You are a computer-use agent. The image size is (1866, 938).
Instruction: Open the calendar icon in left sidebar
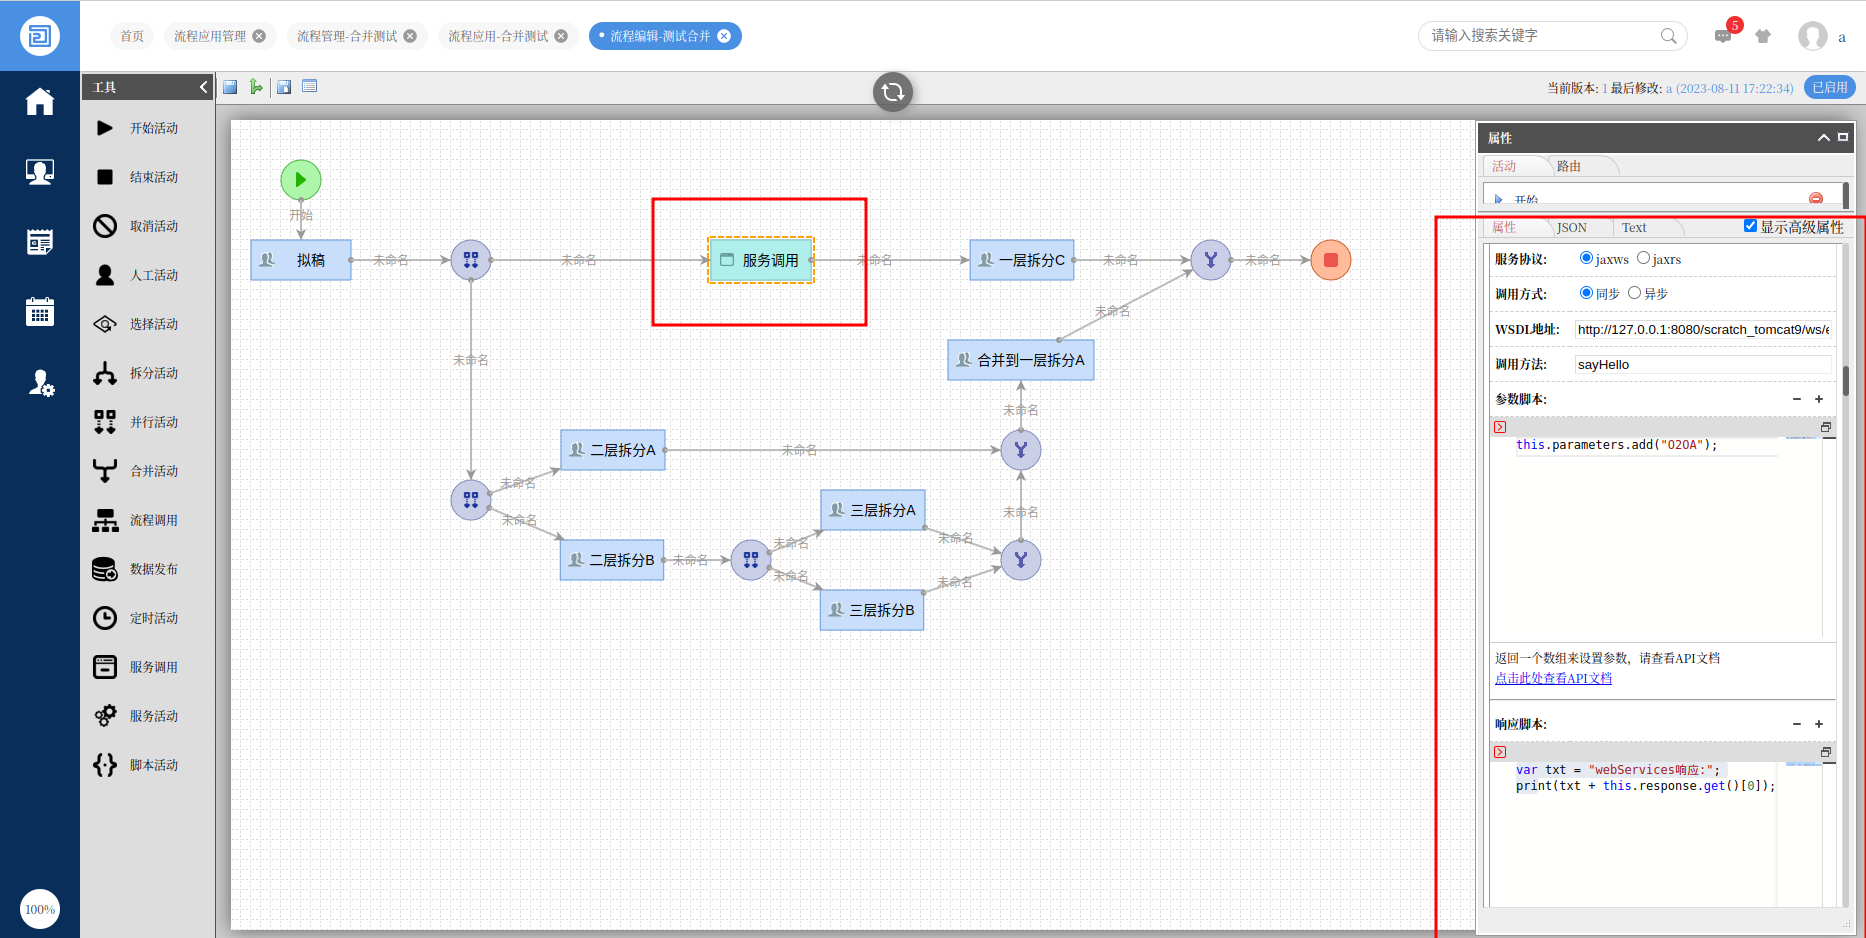[40, 311]
